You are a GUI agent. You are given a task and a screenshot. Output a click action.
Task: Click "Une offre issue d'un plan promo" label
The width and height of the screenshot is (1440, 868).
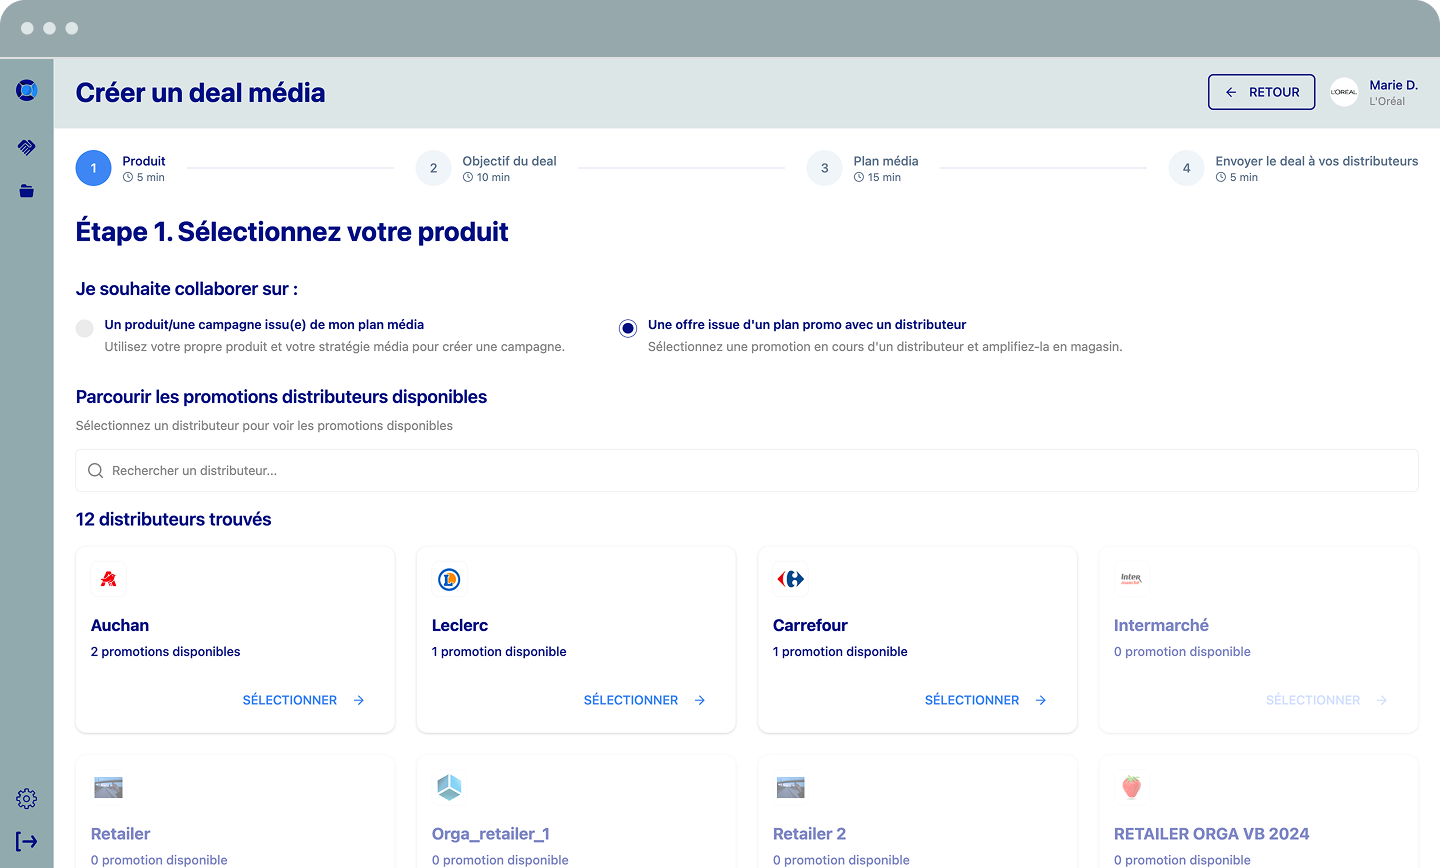click(x=807, y=325)
